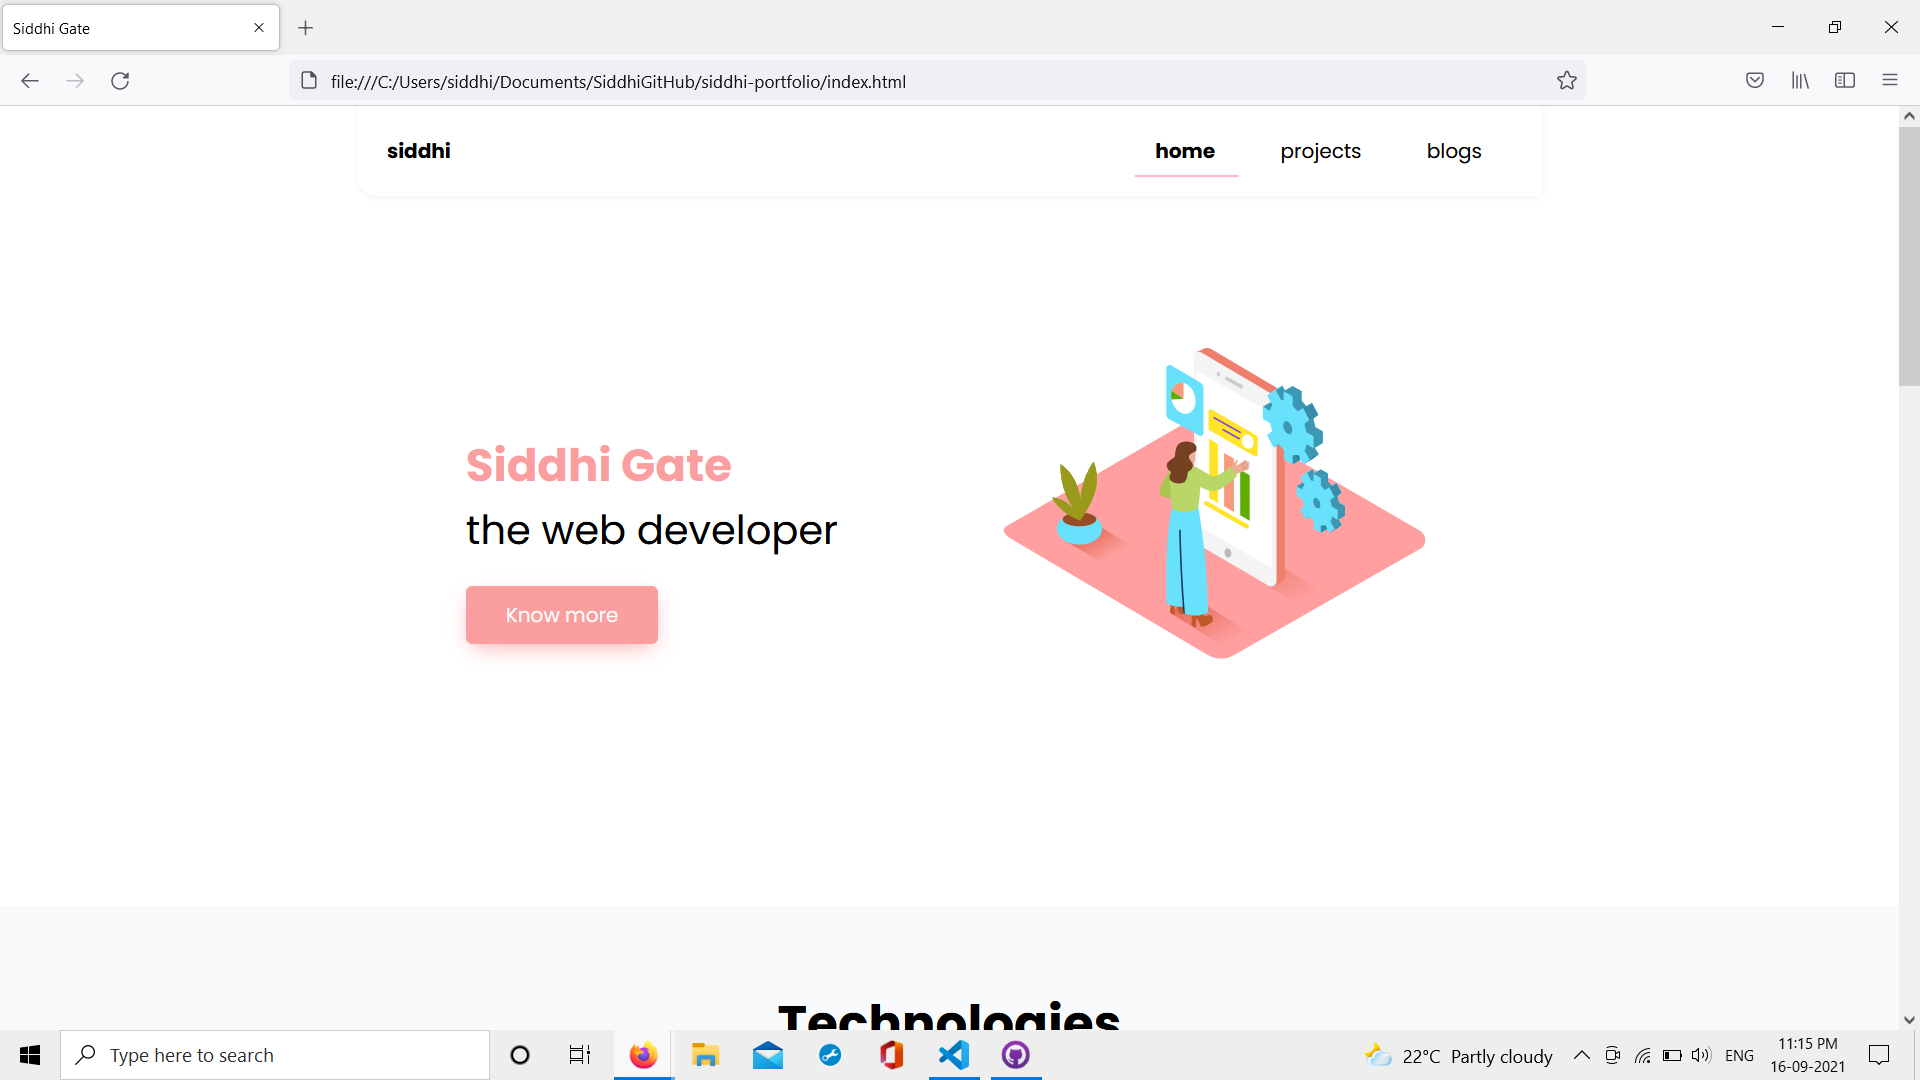
Task: Click the siddhi logo text
Action: pyautogui.click(x=418, y=151)
